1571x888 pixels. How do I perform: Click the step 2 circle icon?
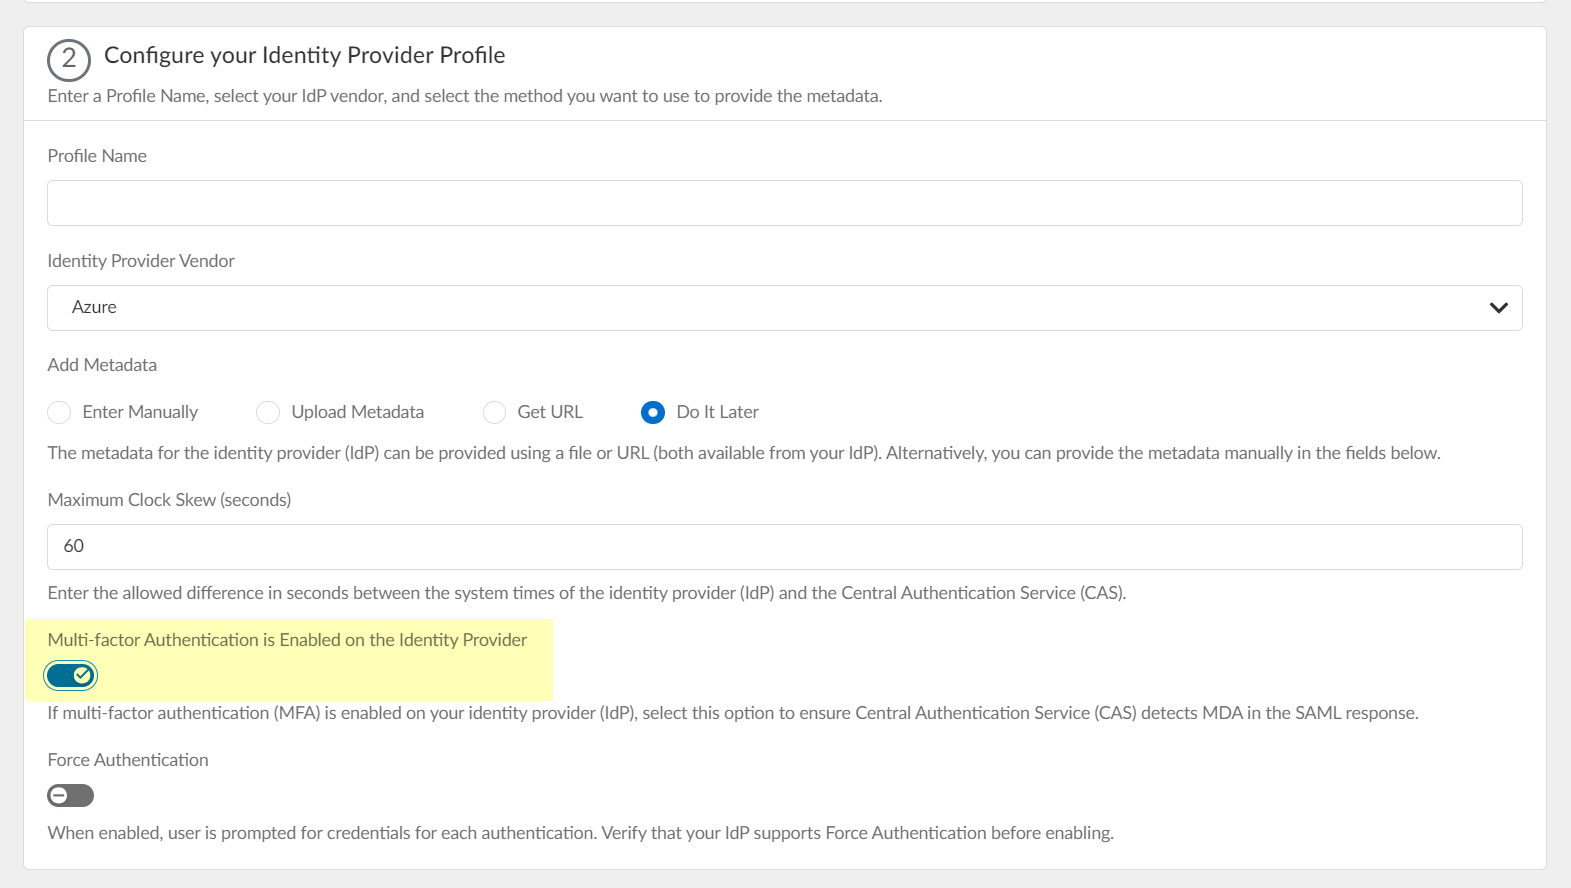69,60
